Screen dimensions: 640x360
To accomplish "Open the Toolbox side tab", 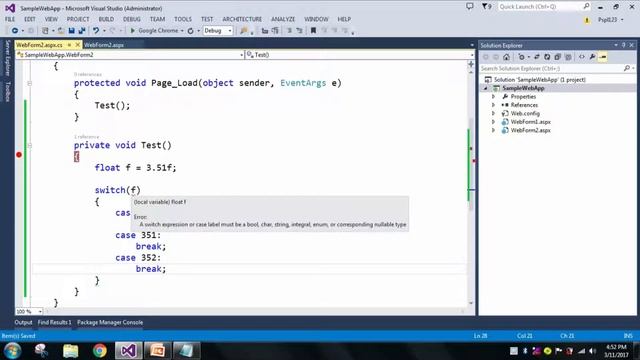I will [7, 91].
